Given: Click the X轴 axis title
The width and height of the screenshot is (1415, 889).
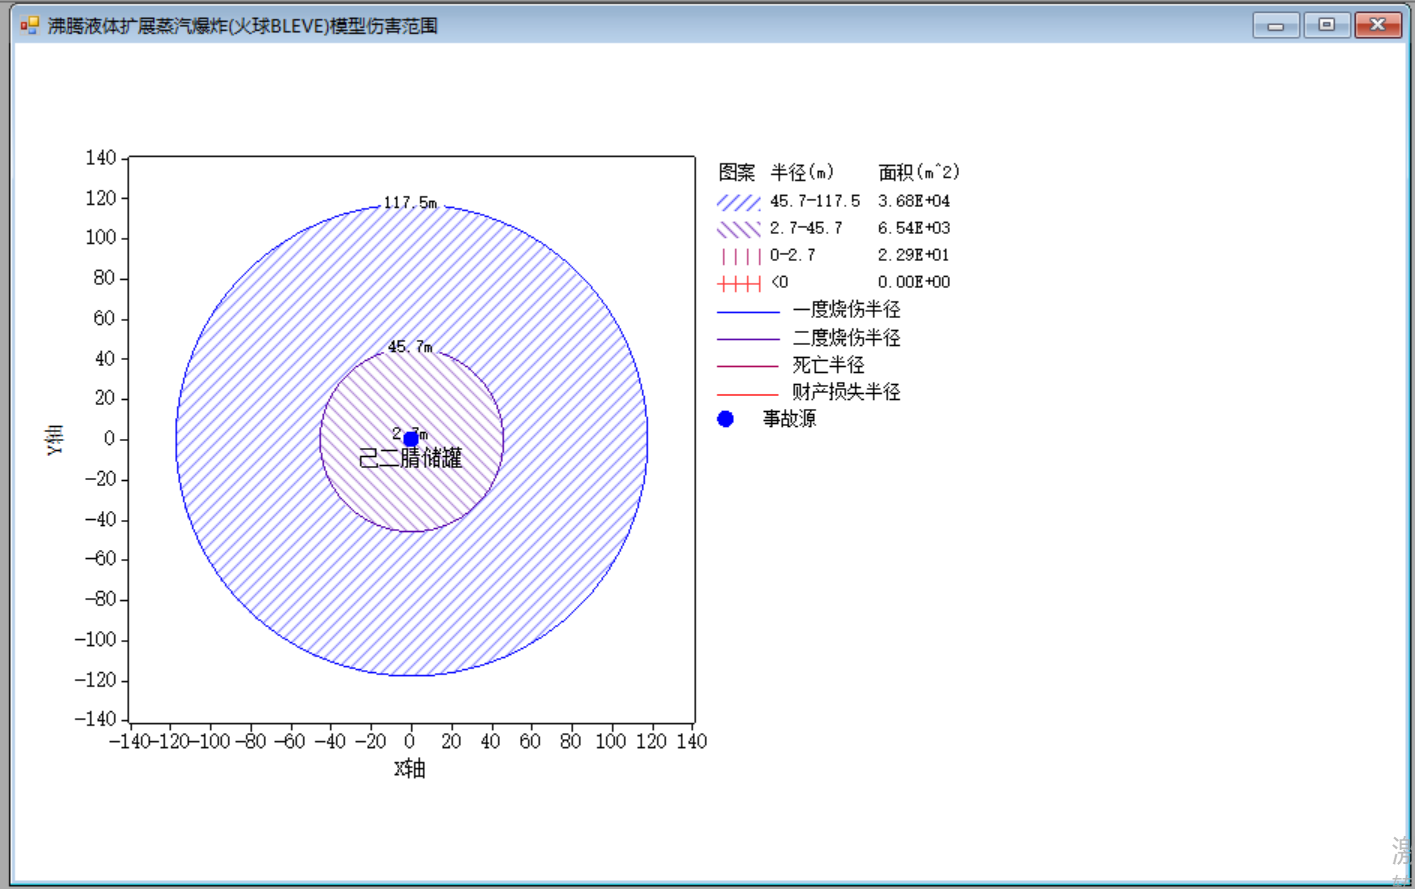Looking at the screenshot, I should pos(410,768).
